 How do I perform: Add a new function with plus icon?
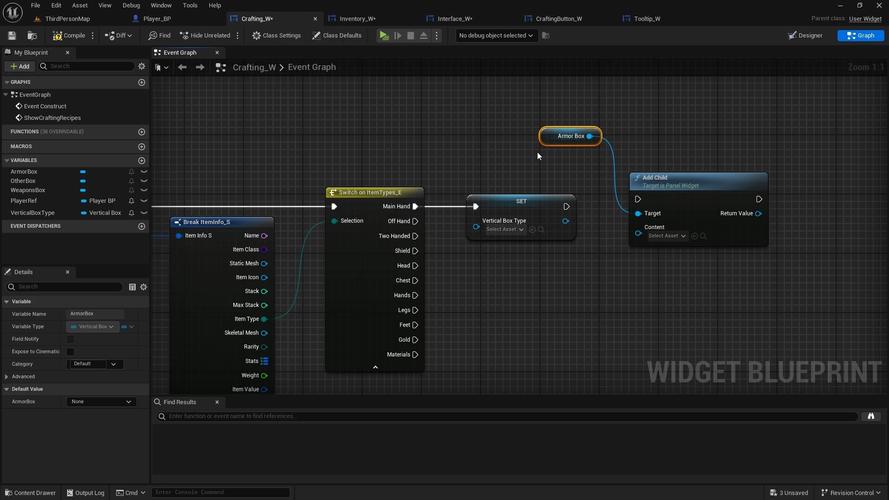click(142, 132)
